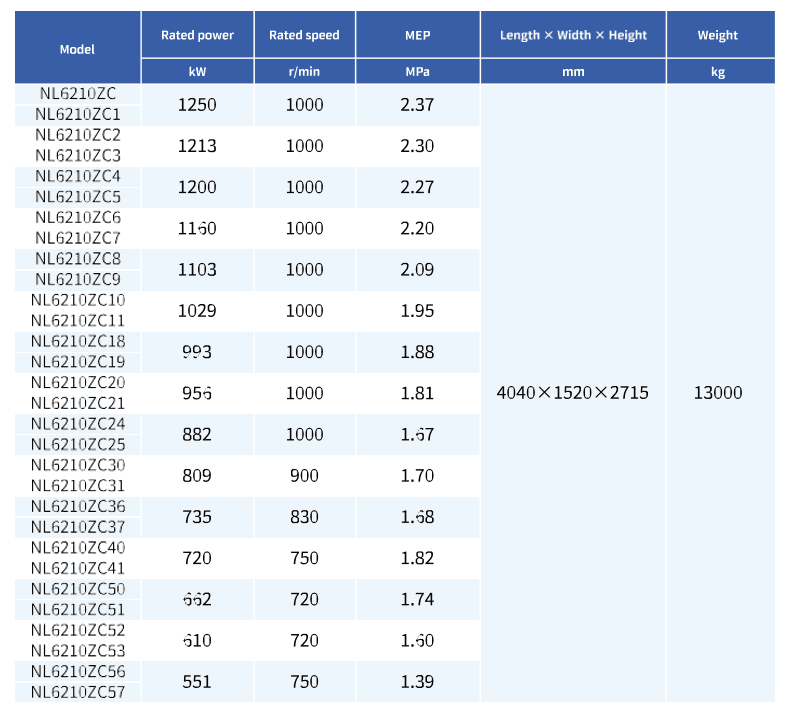Click rated power value 1213
This screenshot has width=806, height=726.
(197, 146)
